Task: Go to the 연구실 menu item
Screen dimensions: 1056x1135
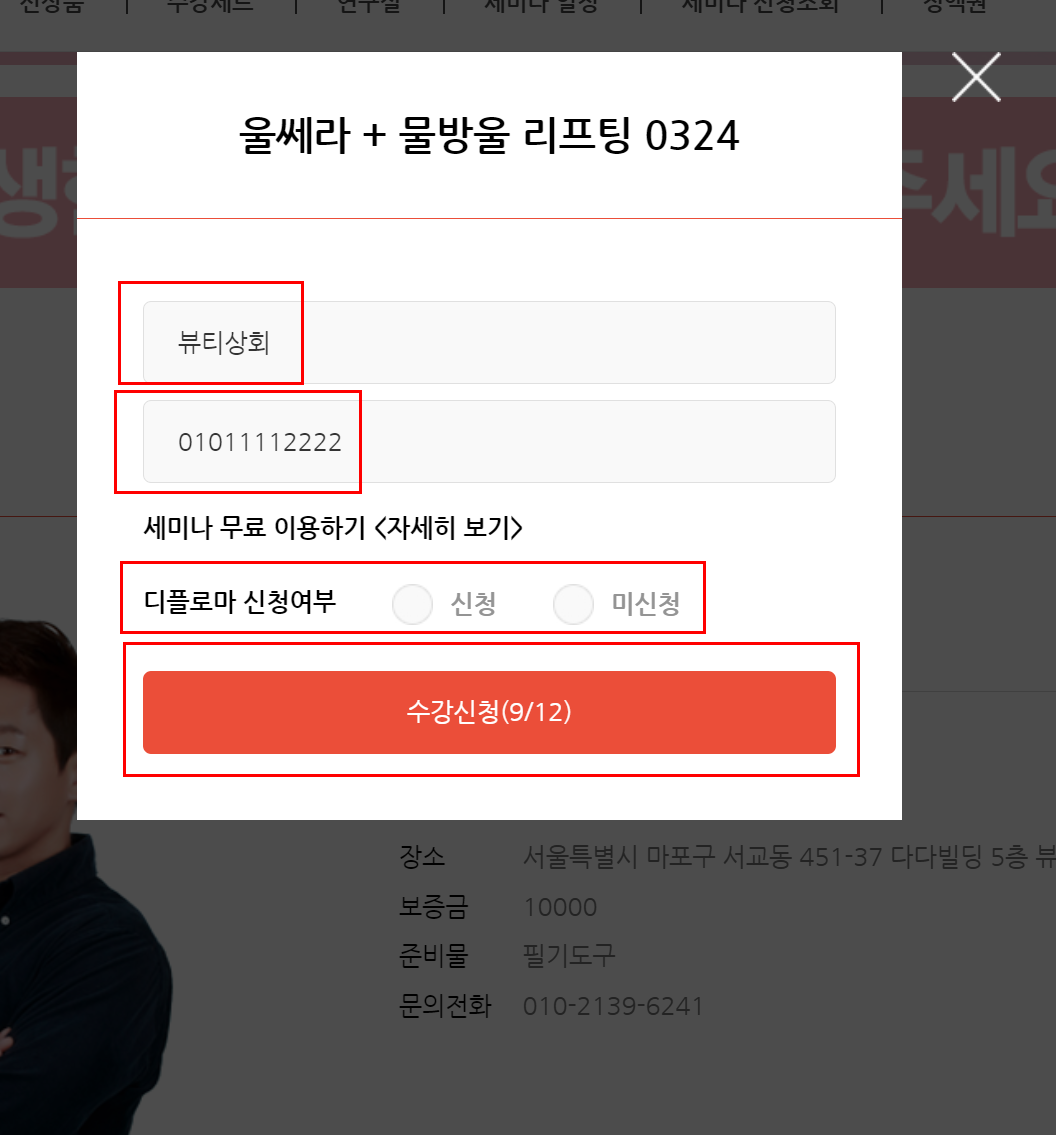Action: (x=368, y=6)
